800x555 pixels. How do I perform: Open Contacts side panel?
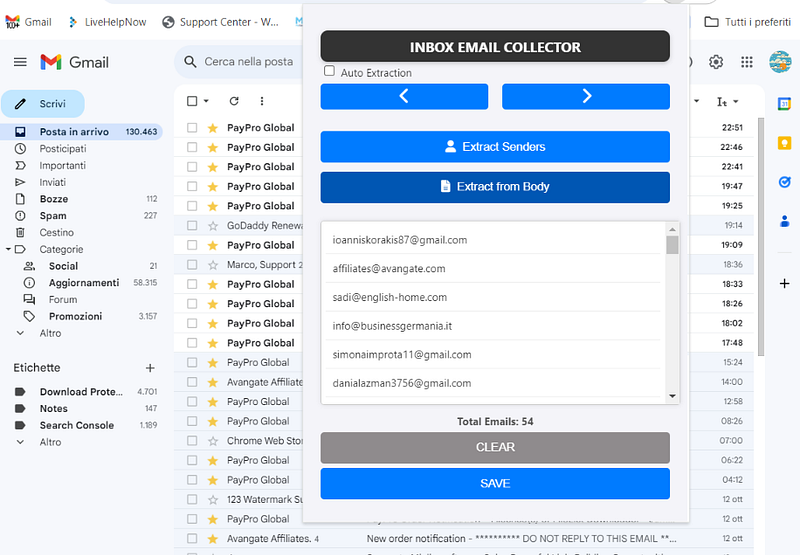[x=784, y=221]
